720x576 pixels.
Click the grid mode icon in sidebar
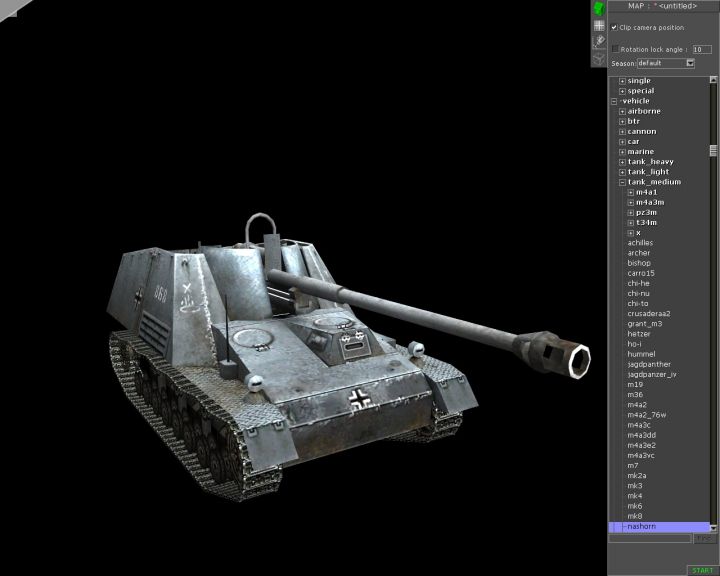(x=599, y=26)
